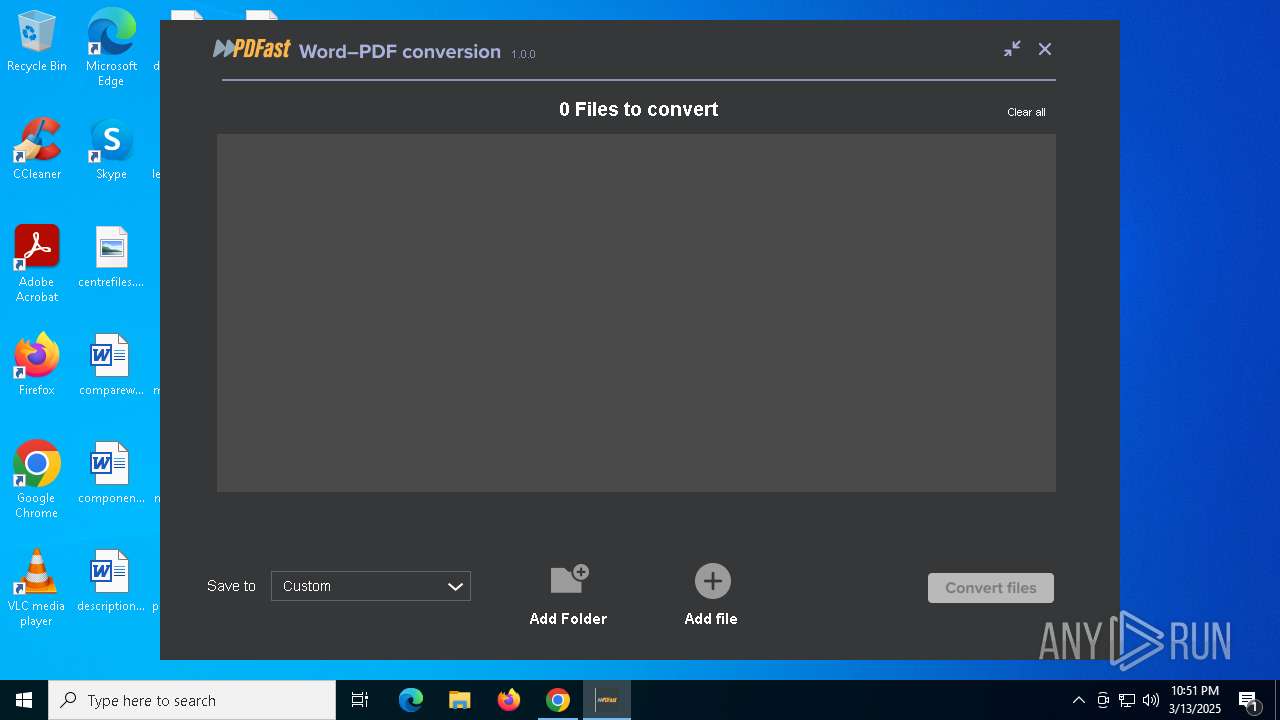
Task: Open the network icon in the system tray
Action: point(1127,700)
